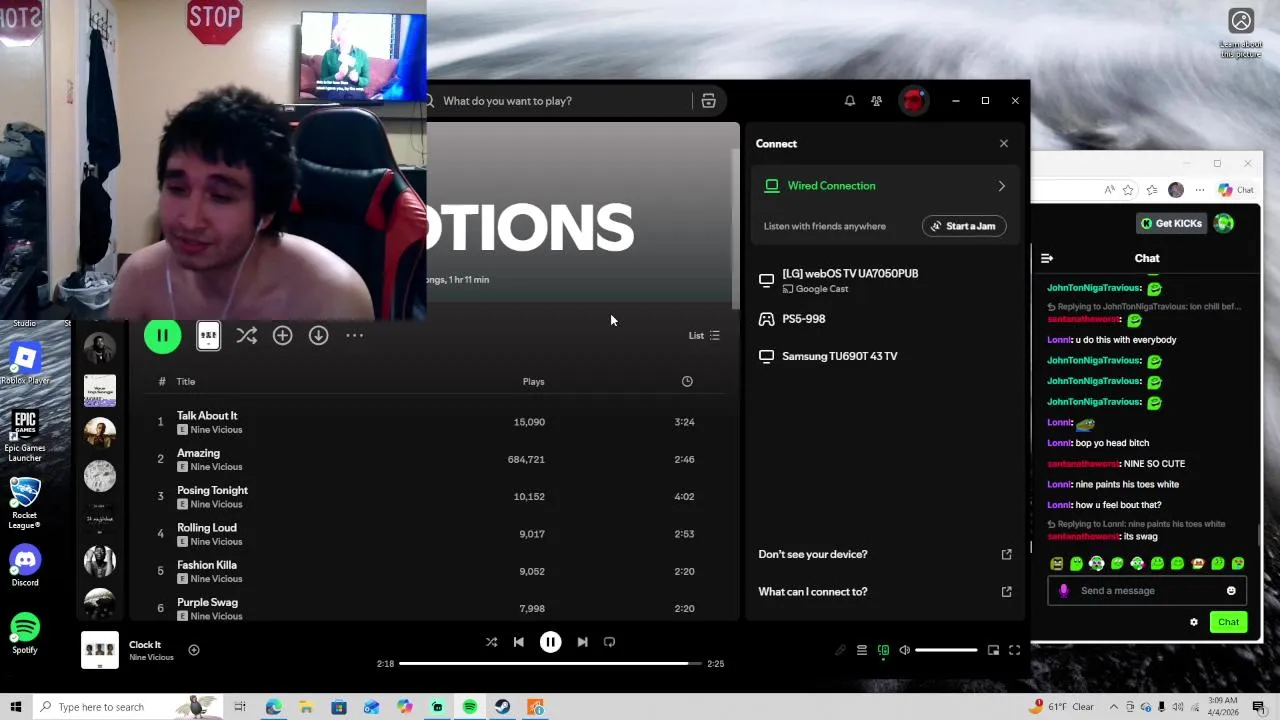Adjust the Spotify volume slider
The image size is (1280, 720).
(x=946, y=651)
